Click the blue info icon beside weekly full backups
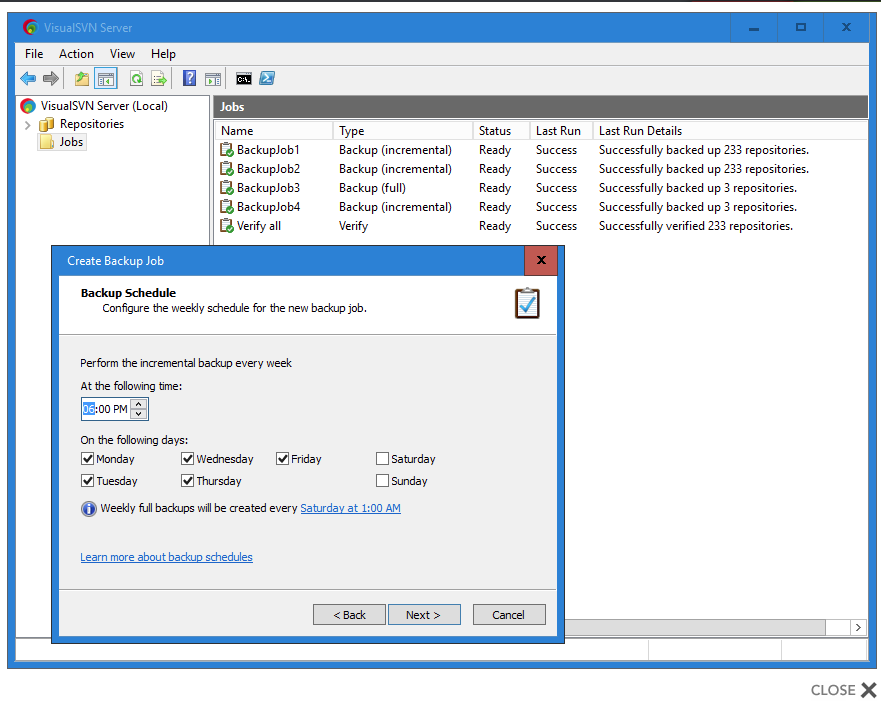The height and width of the screenshot is (709, 881). point(89,509)
